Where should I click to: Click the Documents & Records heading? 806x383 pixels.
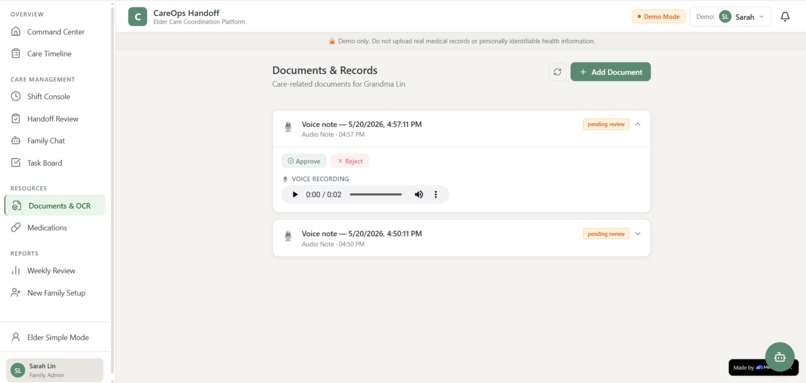point(325,70)
